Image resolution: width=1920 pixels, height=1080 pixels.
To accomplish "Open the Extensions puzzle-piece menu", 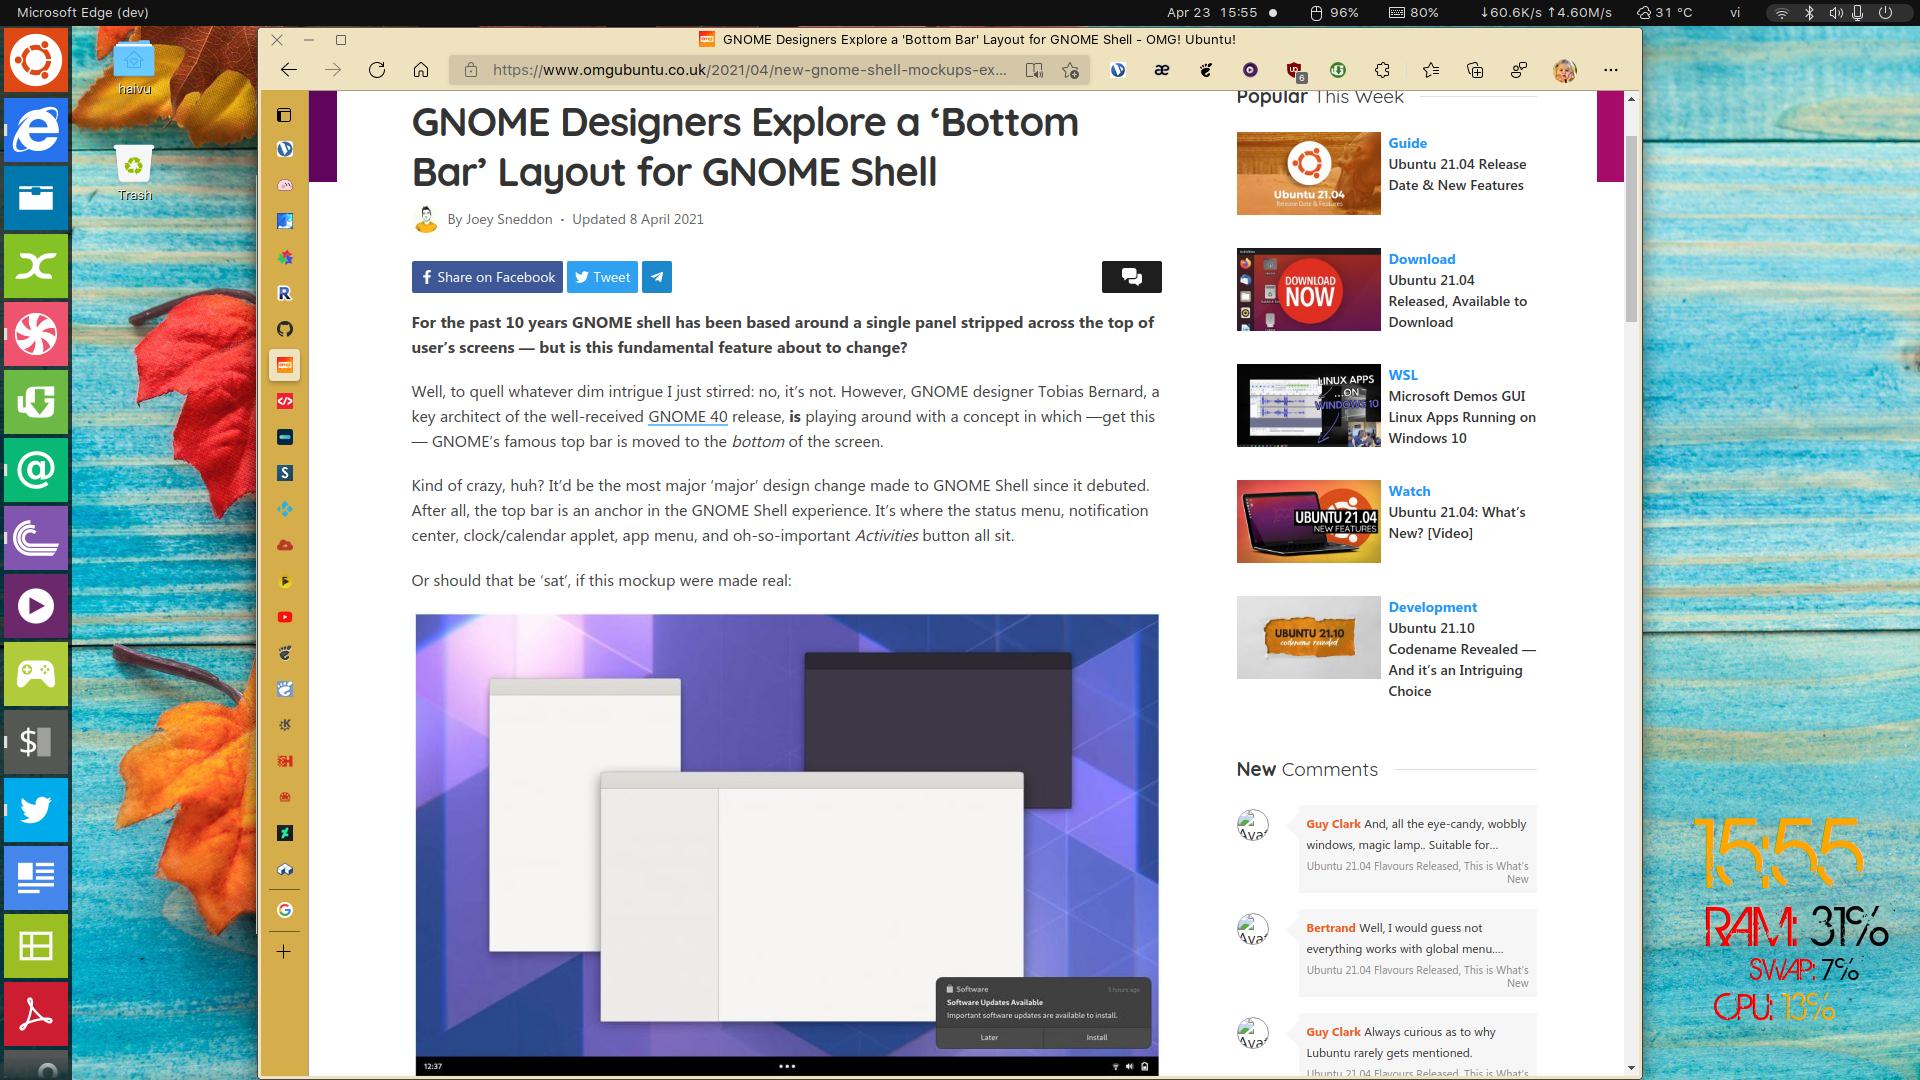I will [x=1382, y=70].
